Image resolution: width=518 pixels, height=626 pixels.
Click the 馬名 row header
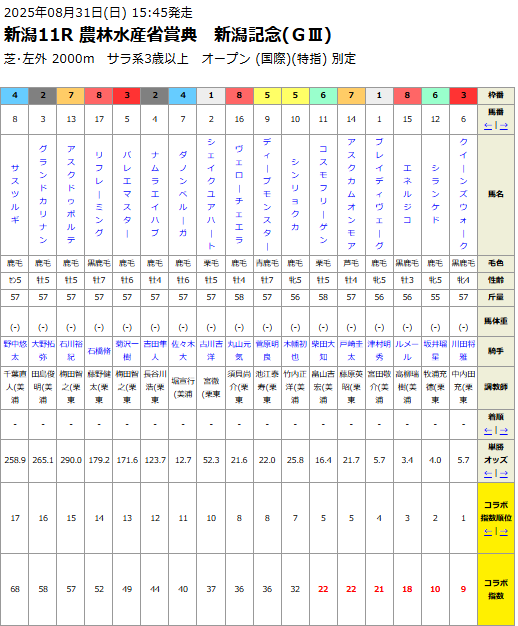point(496,194)
